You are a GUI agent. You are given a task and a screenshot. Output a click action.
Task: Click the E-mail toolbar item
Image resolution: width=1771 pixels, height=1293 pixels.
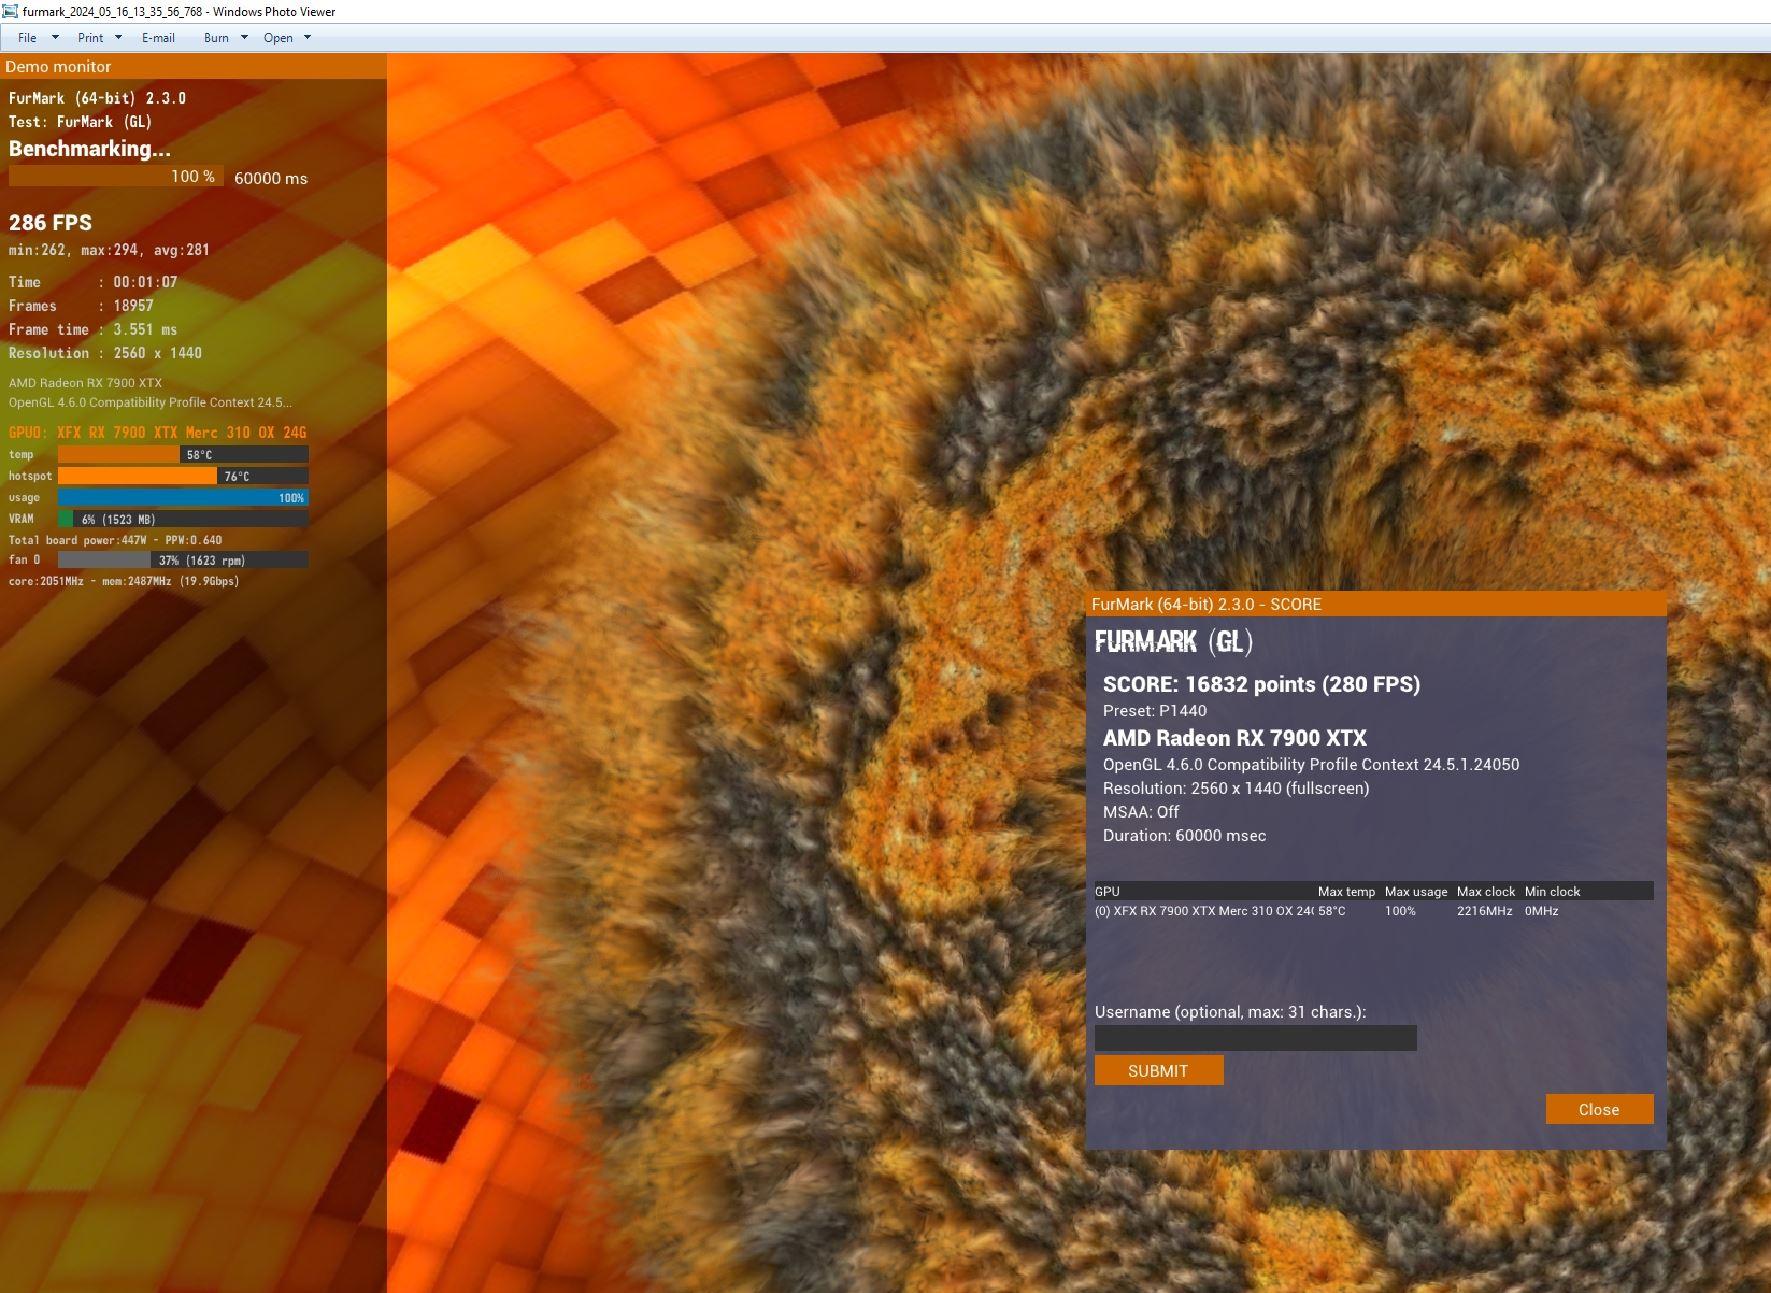pos(158,38)
